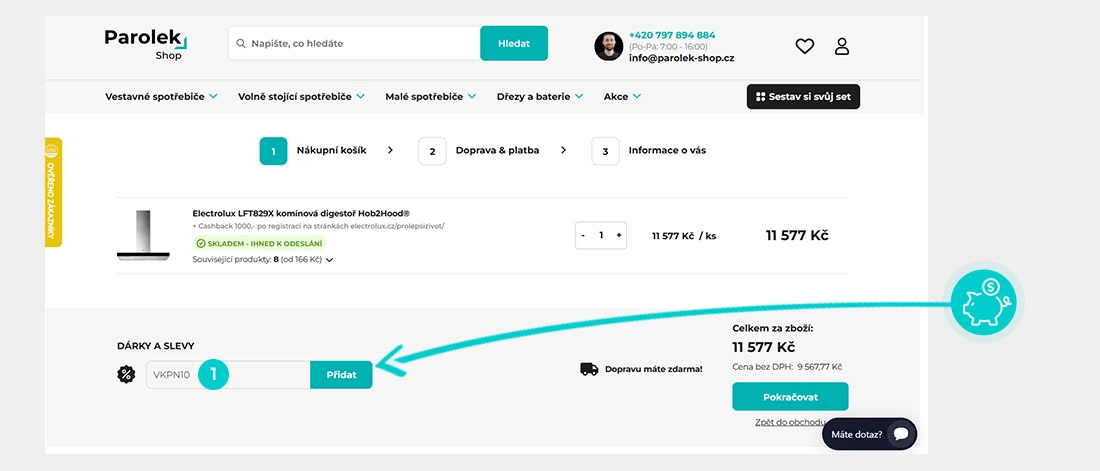Image resolution: width=1100 pixels, height=471 pixels.
Task: Focus the search field Napište, co hledáte
Action: pos(354,44)
